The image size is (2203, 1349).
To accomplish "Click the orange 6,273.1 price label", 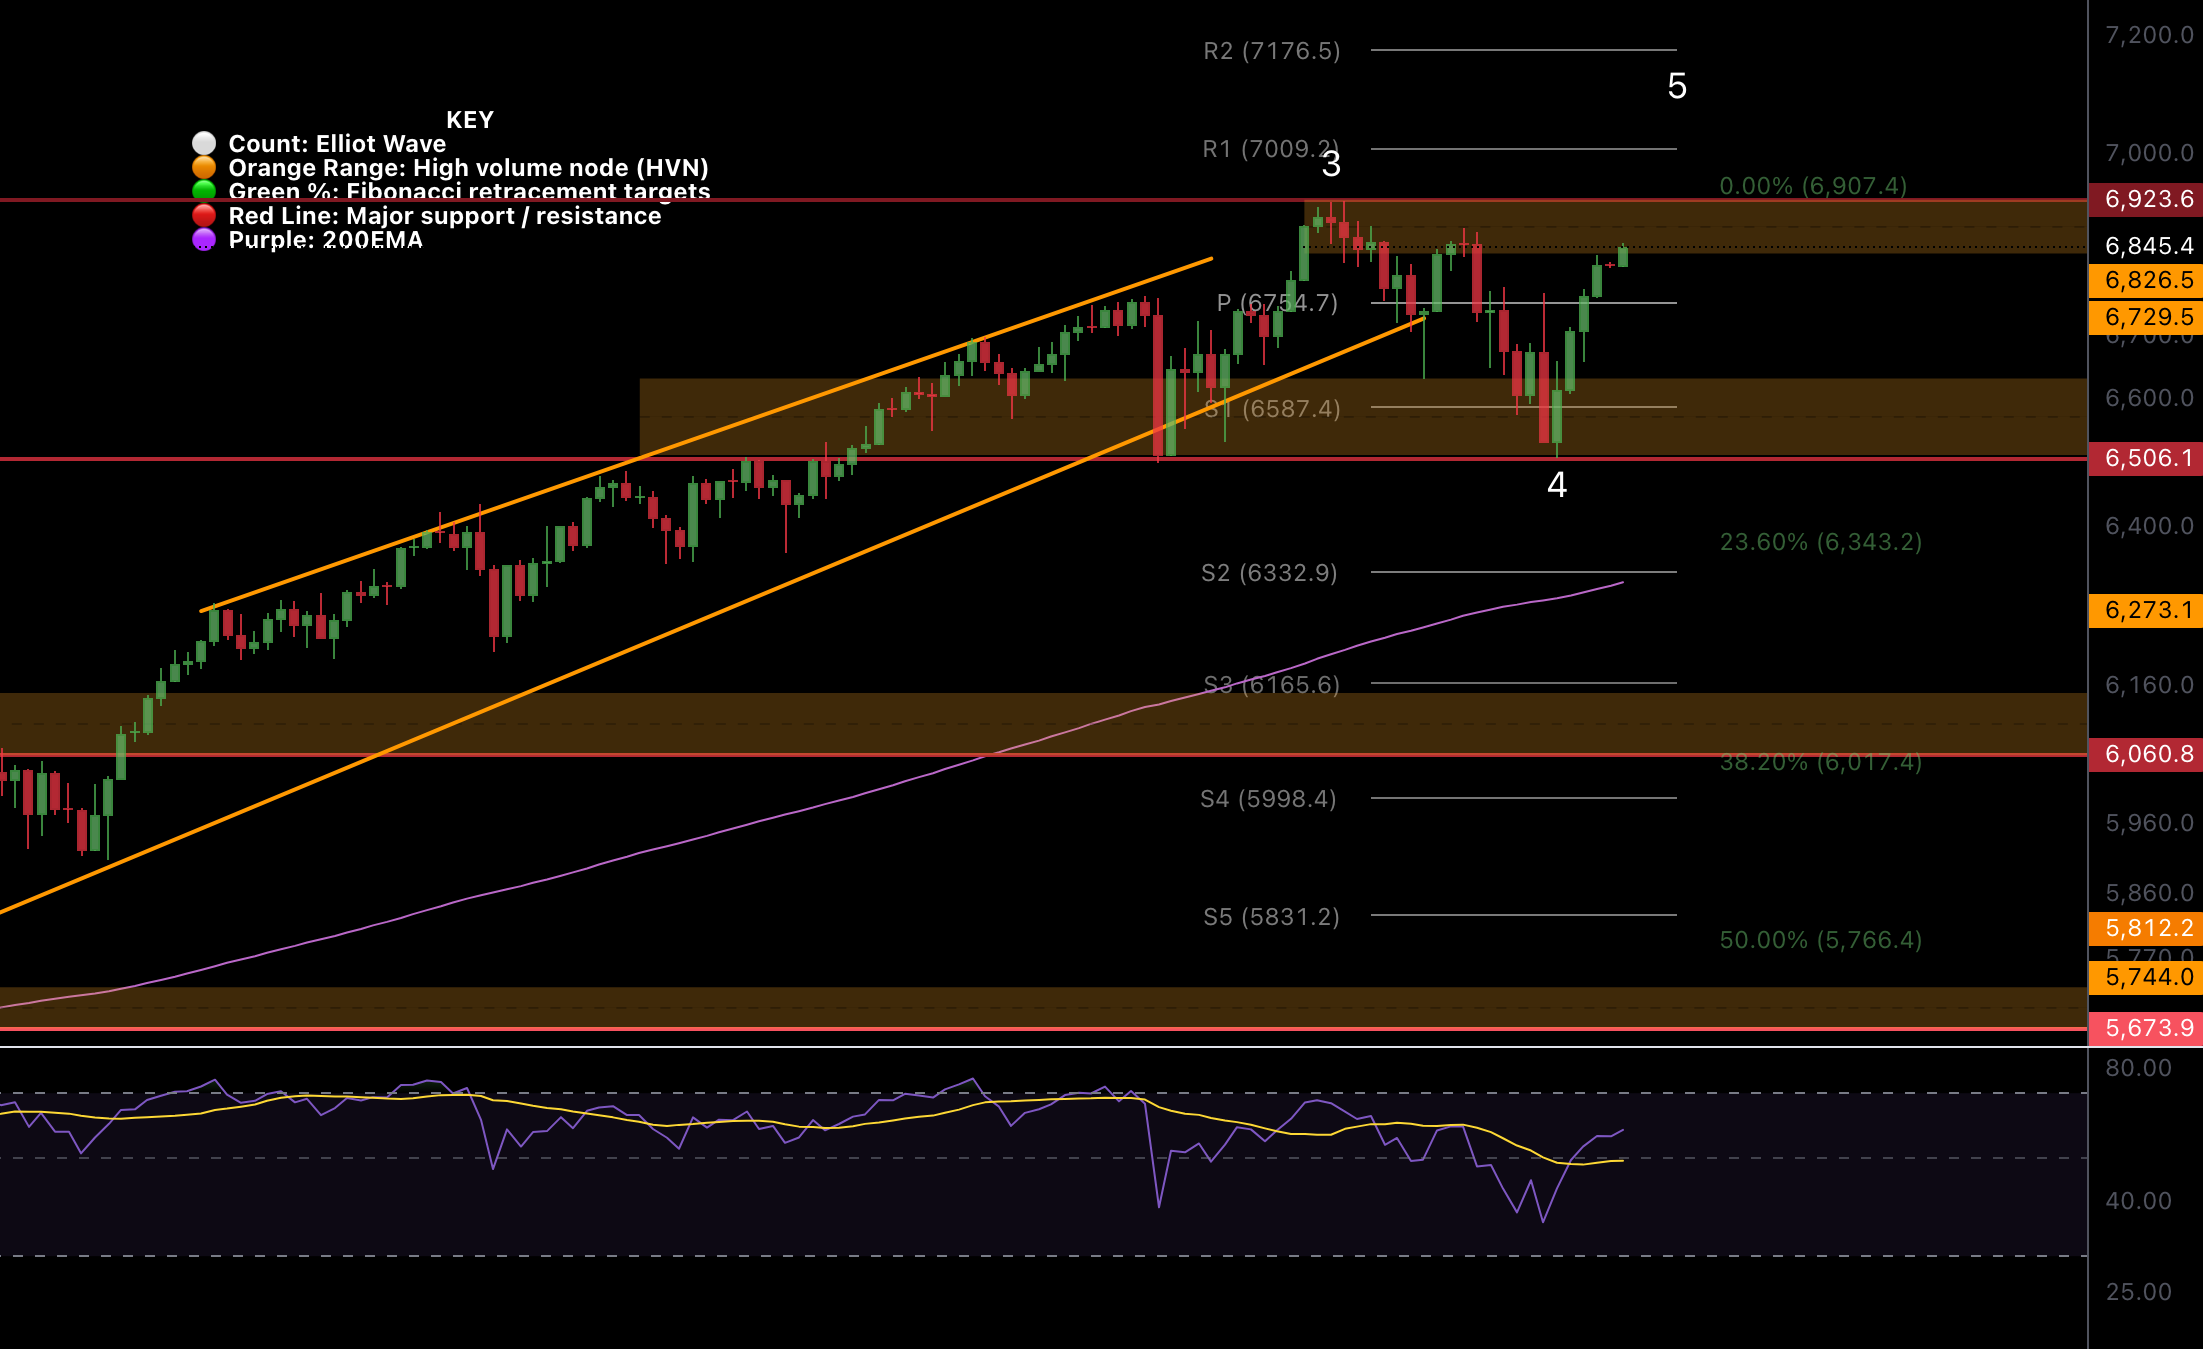I will [x=2148, y=610].
